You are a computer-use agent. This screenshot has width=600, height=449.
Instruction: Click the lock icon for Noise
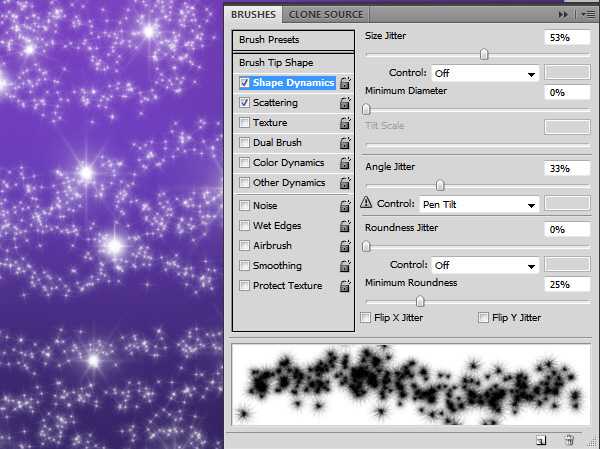pyautogui.click(x=345, y=206)
